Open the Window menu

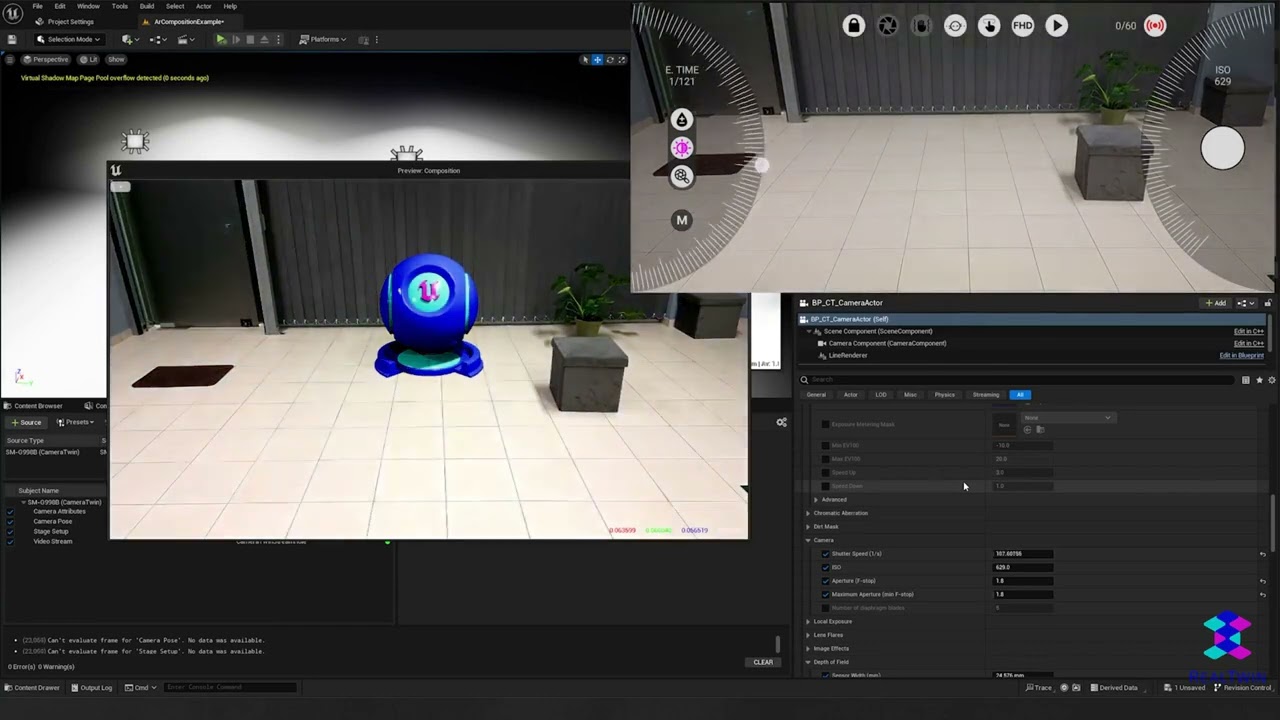tap(88, 6)
